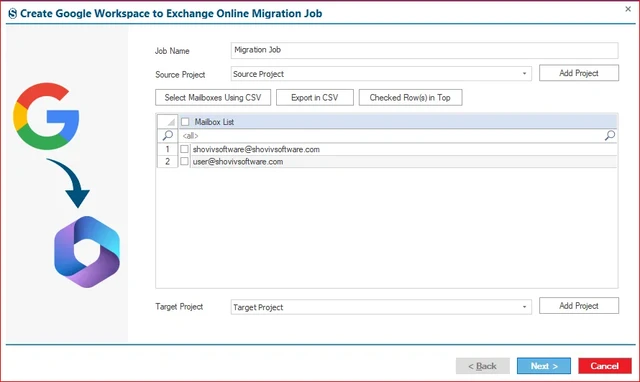
Task: Open the Source Project dropdown
Action: tap(524, 74)
